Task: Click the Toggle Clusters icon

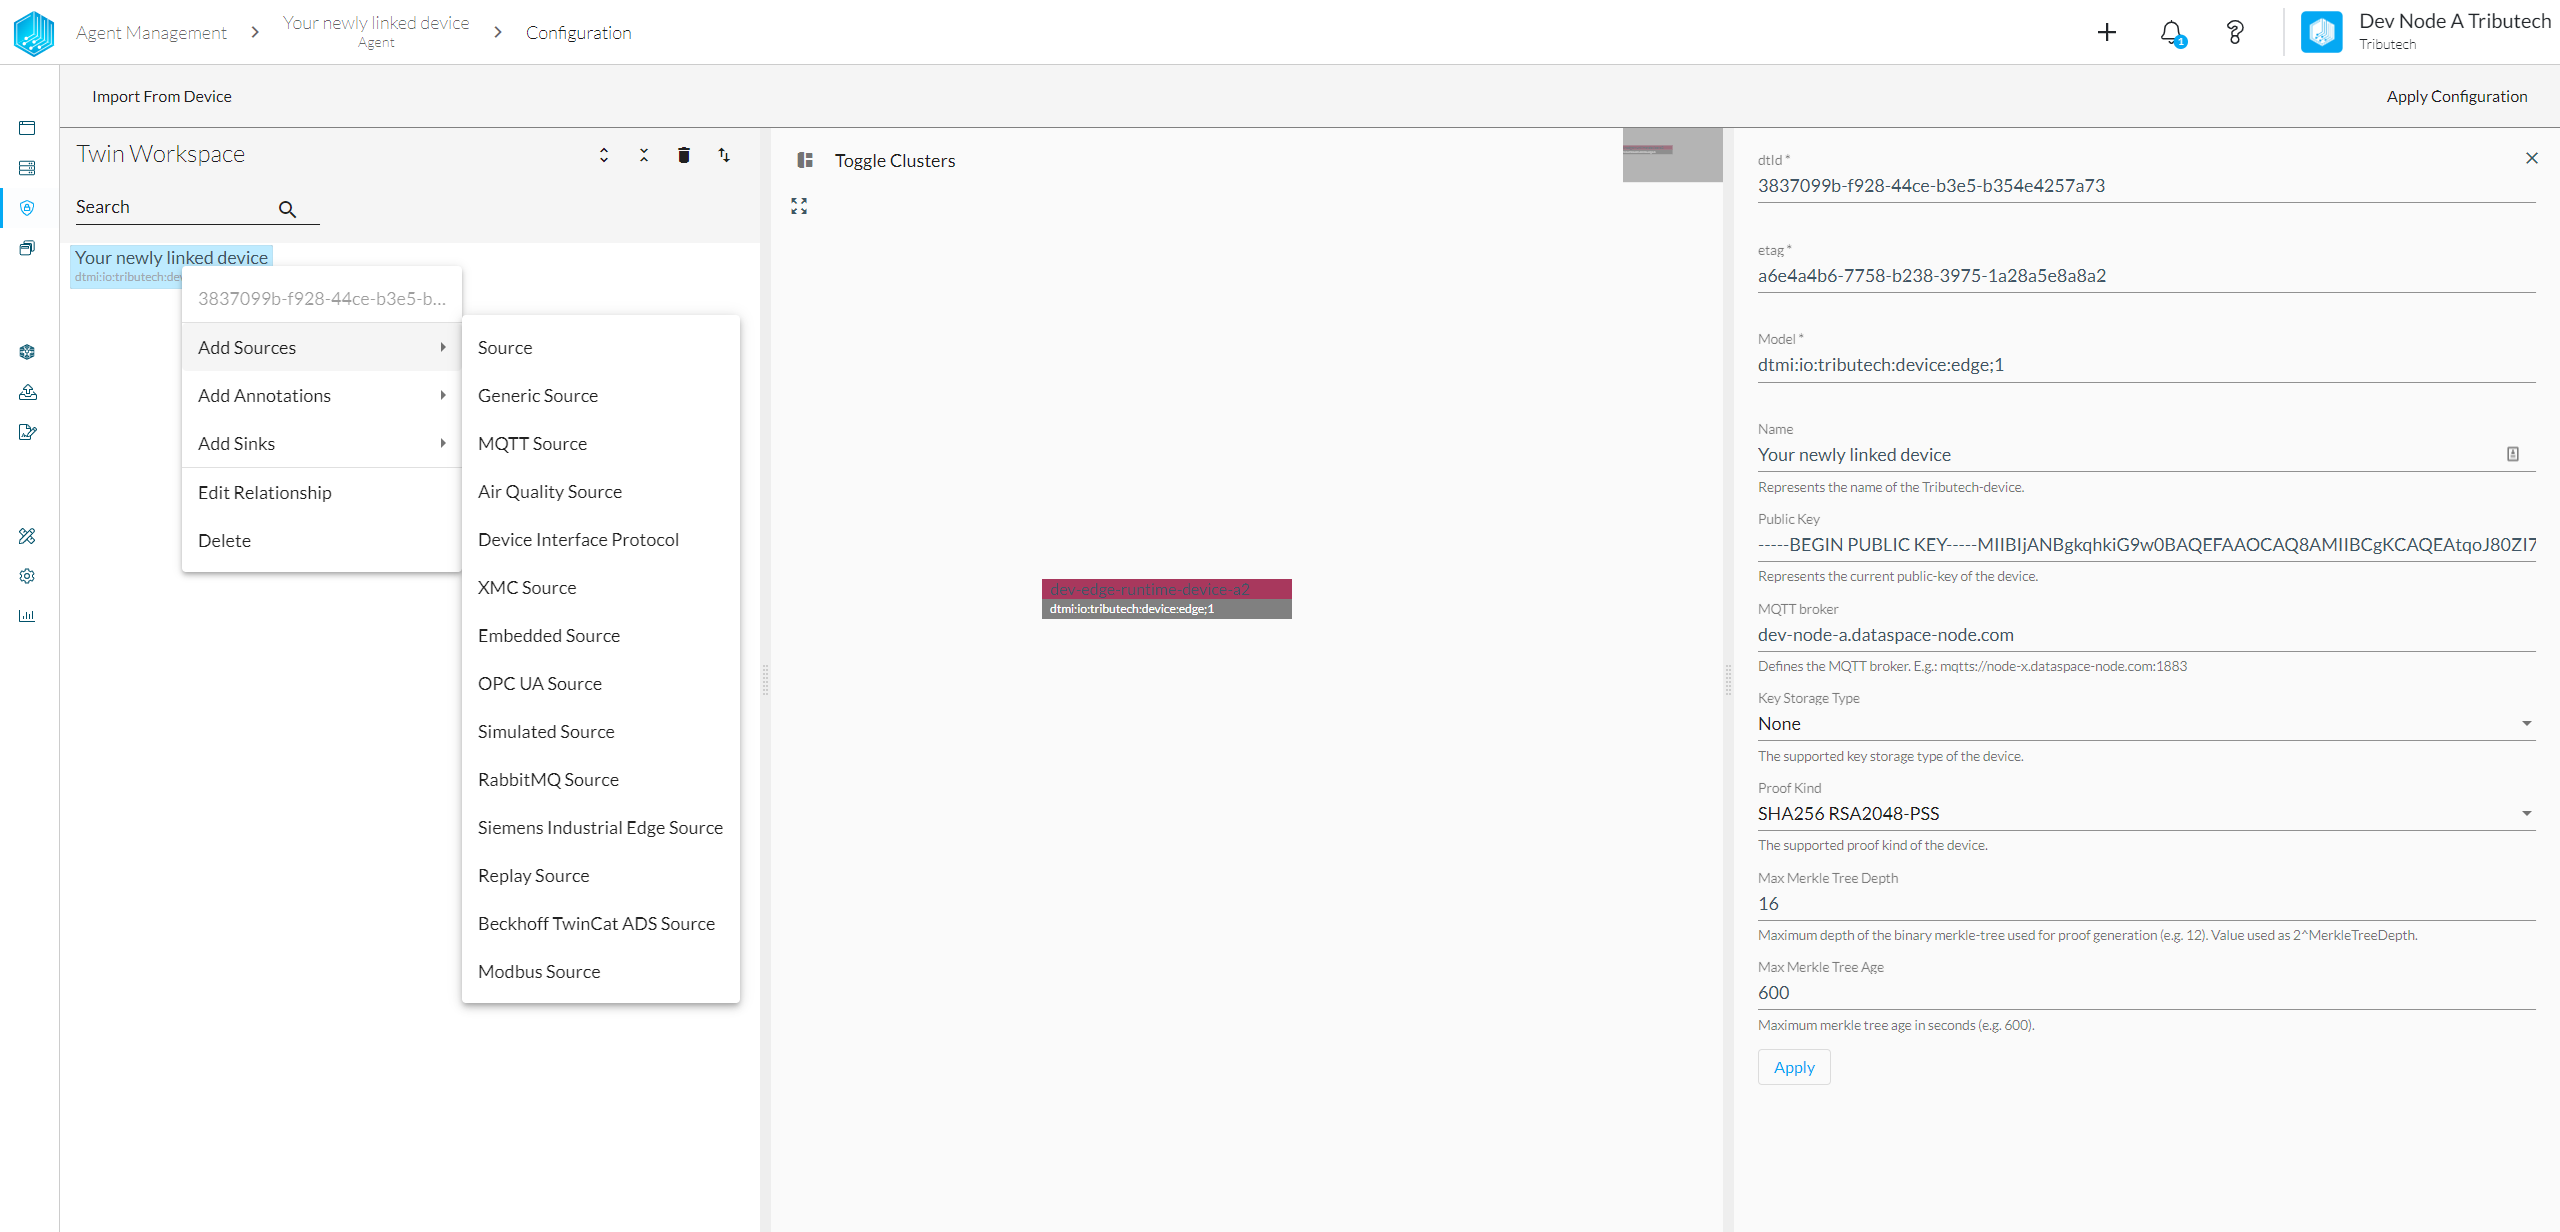Action: click(x=805, y=160)
